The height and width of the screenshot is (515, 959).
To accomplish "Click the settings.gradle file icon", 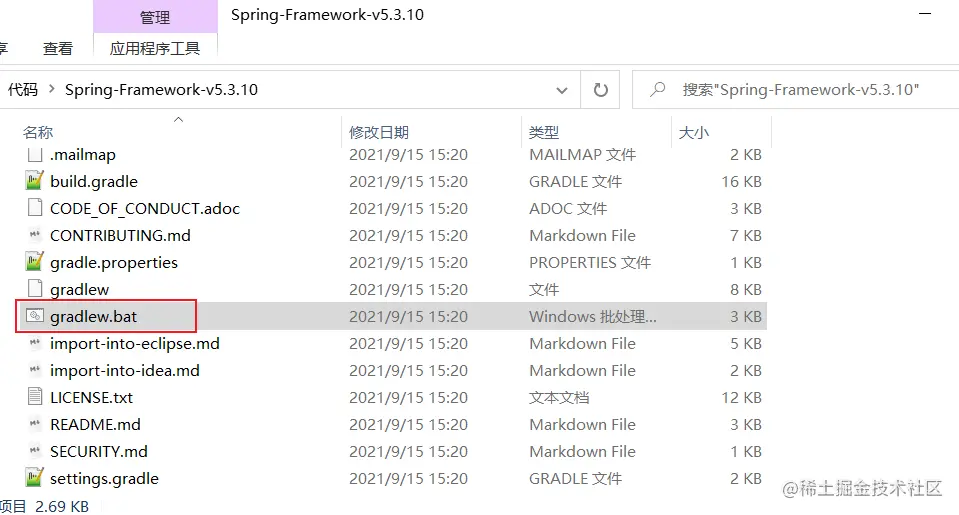I will [35, 478].
